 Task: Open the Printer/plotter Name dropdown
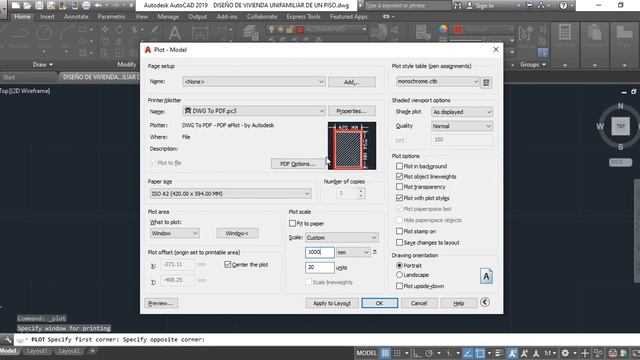click(254, 111)
